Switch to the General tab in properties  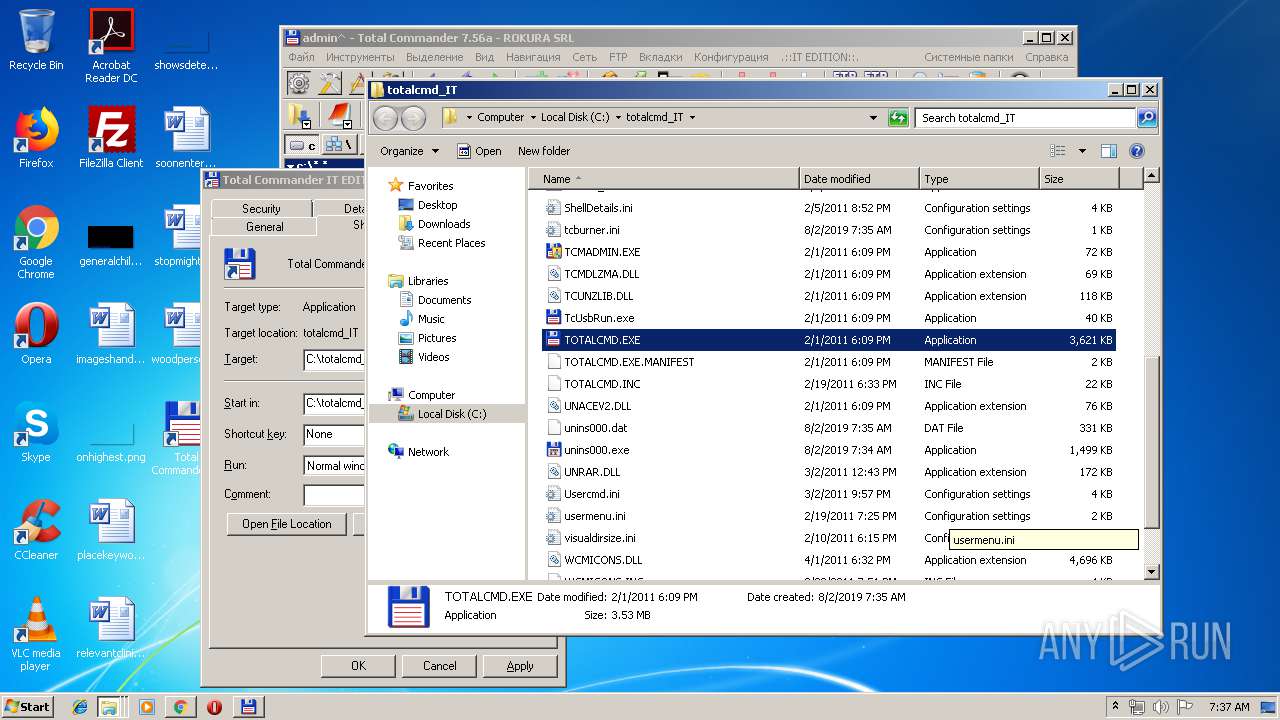pos(264,227)
